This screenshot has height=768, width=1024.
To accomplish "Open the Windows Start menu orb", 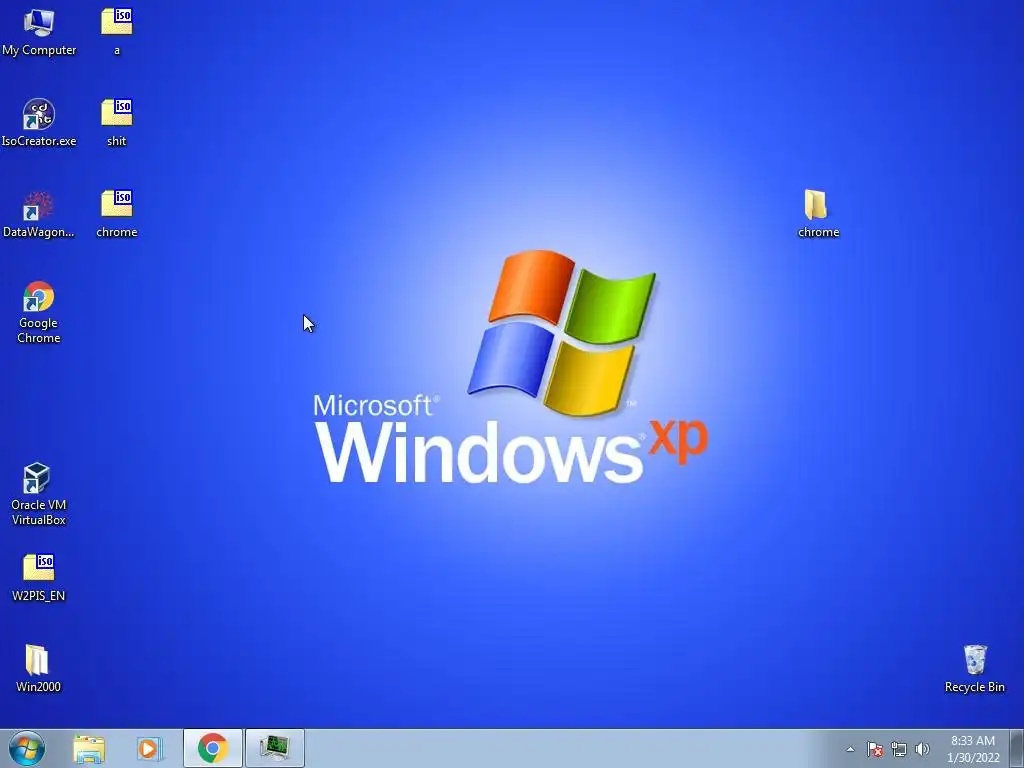I will click(27, 748).
